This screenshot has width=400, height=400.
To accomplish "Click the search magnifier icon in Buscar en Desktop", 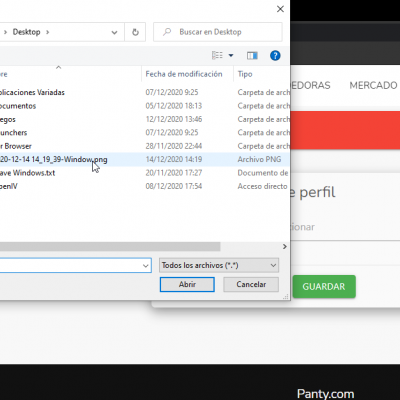I will click(x=167, y=32).
